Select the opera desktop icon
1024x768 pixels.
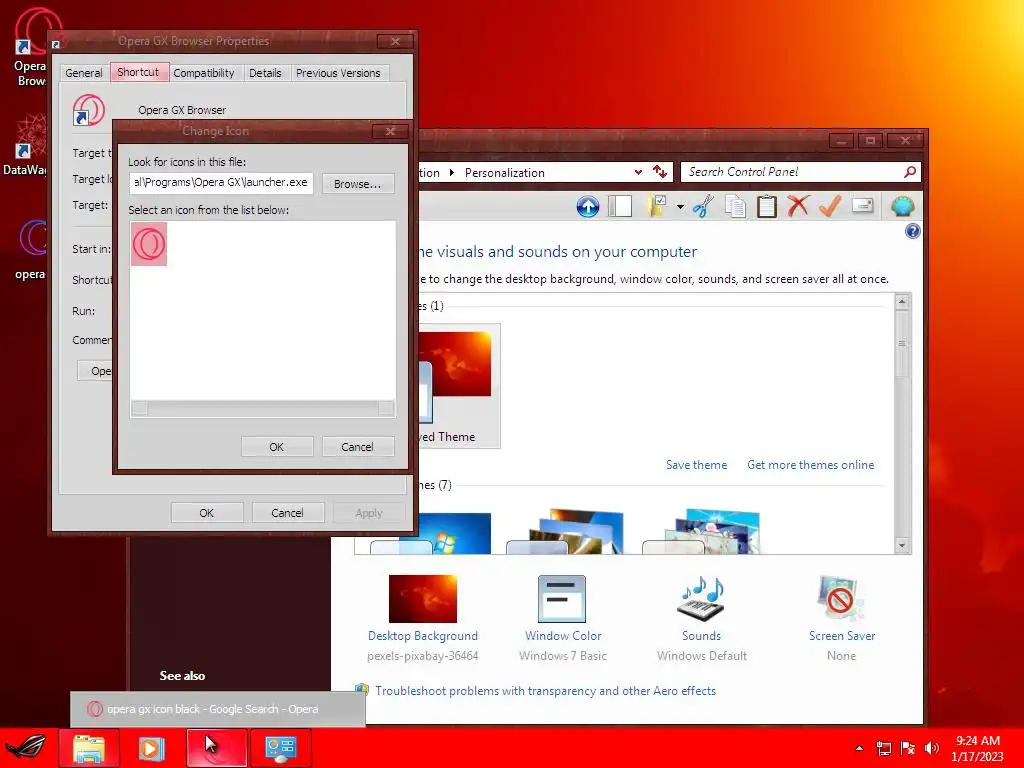(30, 249)
